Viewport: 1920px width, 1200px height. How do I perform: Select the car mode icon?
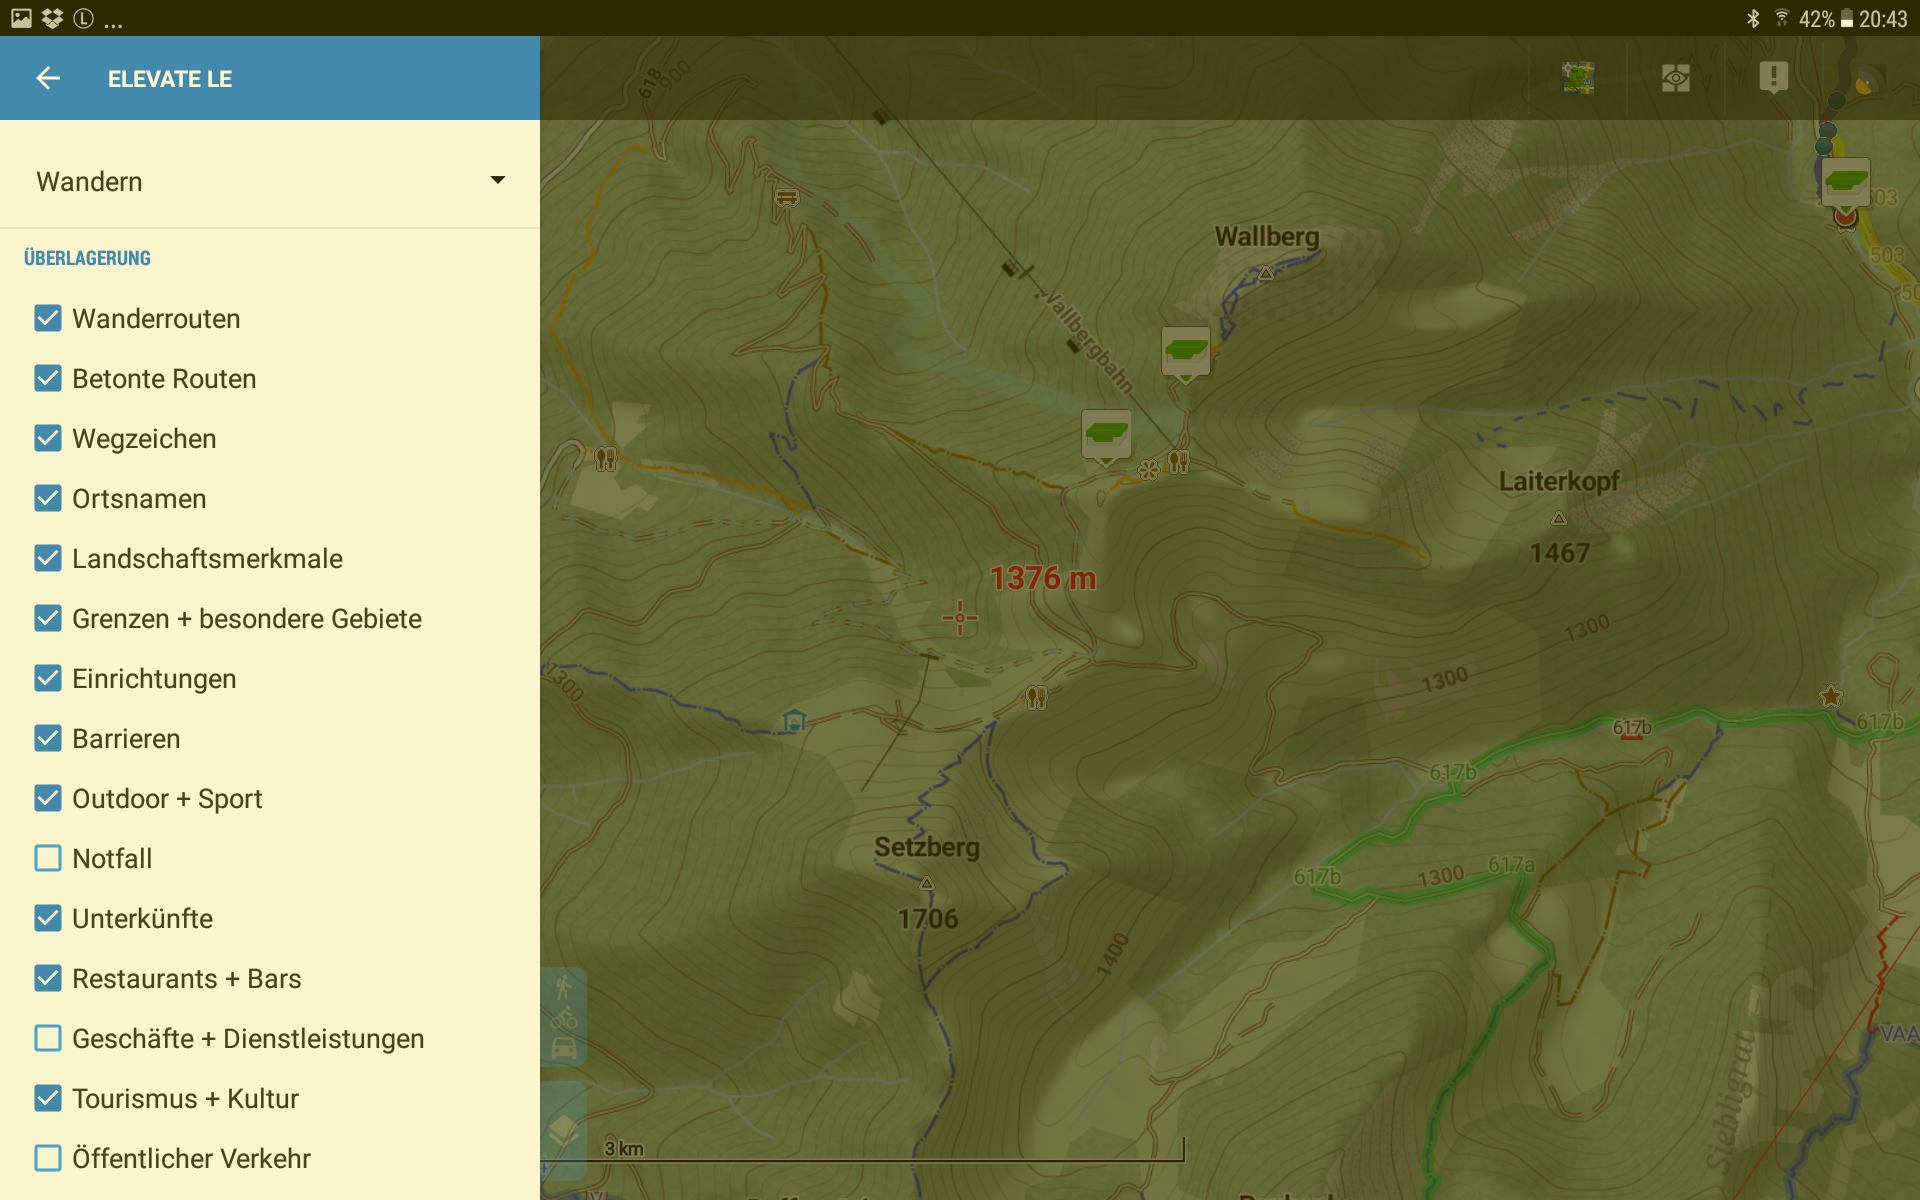click(x=564, y=1048)
